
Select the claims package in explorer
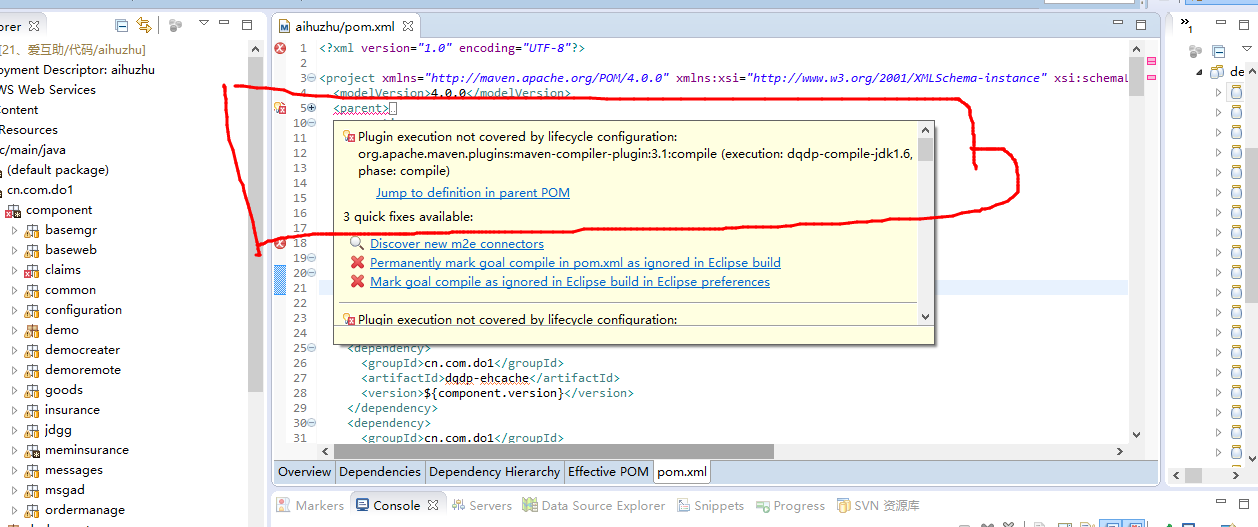[62, 270]
